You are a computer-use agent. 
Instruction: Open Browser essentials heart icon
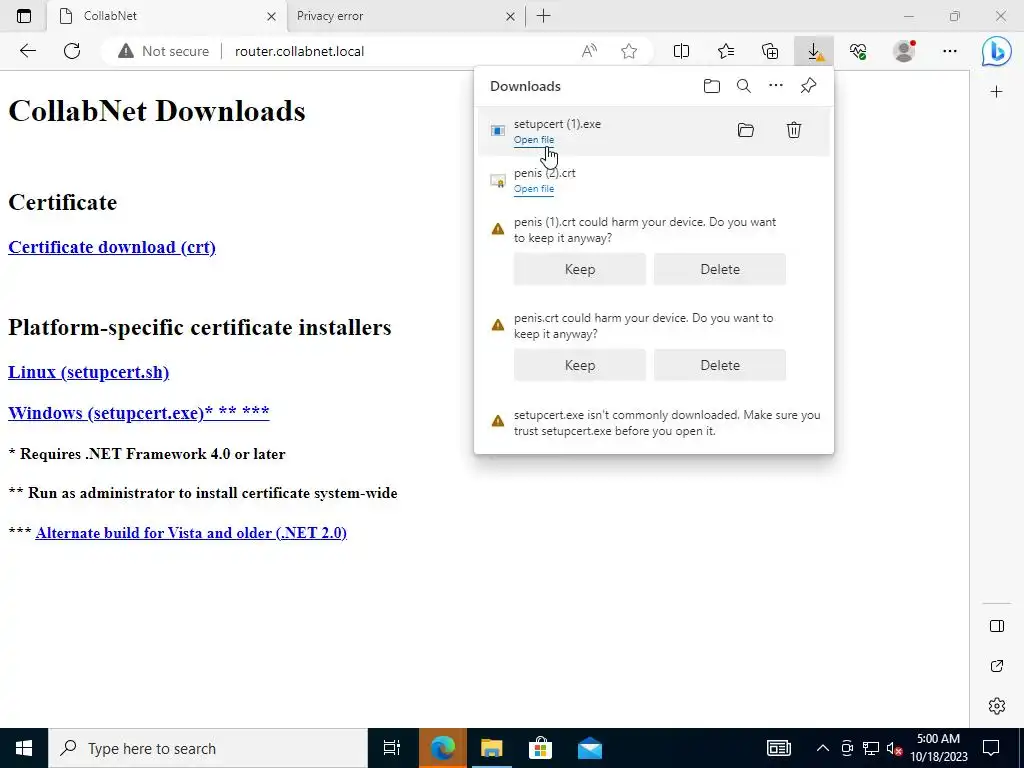click(x=858, y=51)
